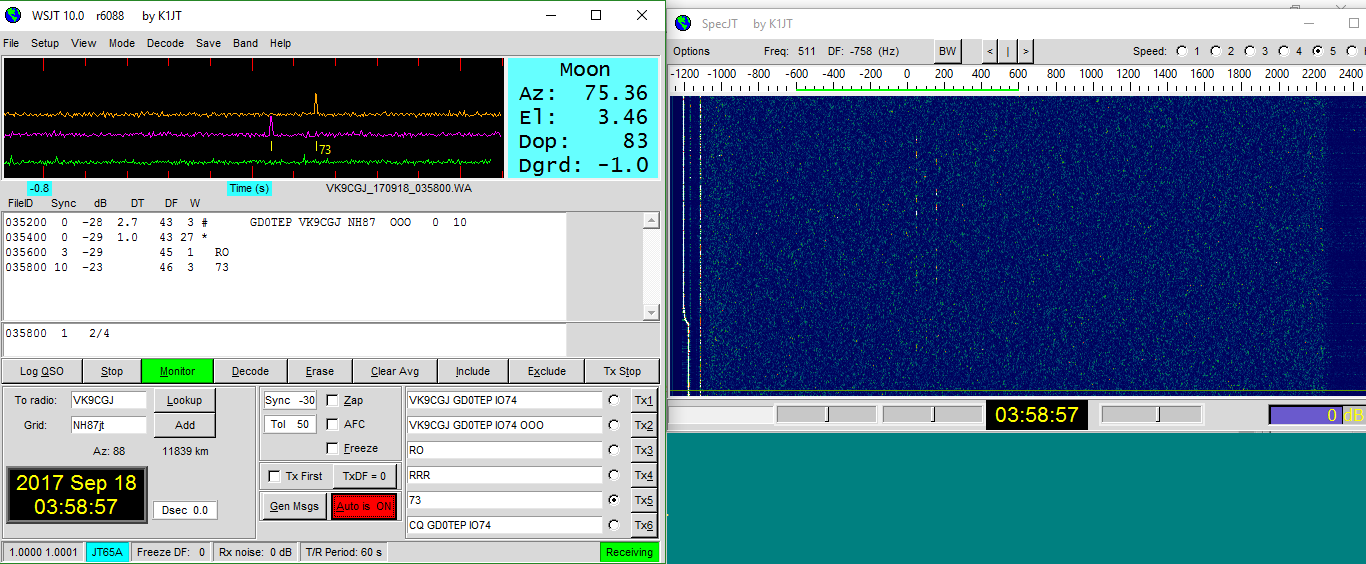Select the RRR message radio button
The height and width of the screenshot is (564, 1366).
(613, 475)
